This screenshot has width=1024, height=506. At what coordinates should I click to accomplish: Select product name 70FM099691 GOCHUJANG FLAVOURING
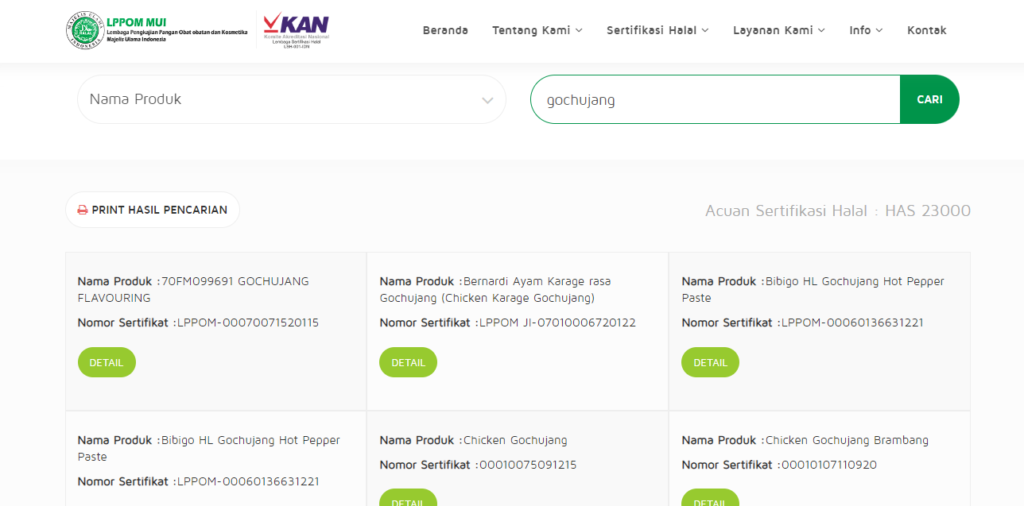tap(193, 289)
